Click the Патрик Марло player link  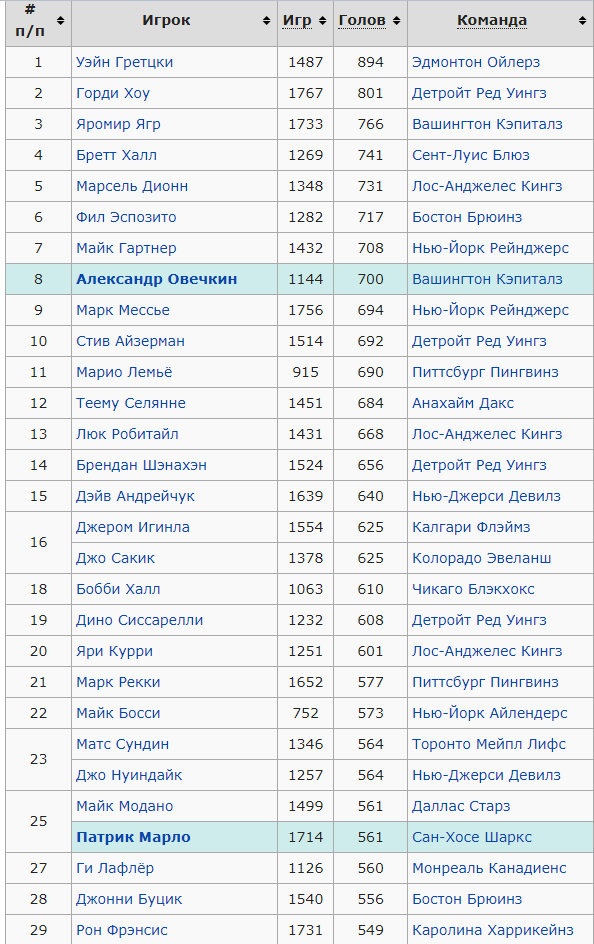tap(133, 837)
